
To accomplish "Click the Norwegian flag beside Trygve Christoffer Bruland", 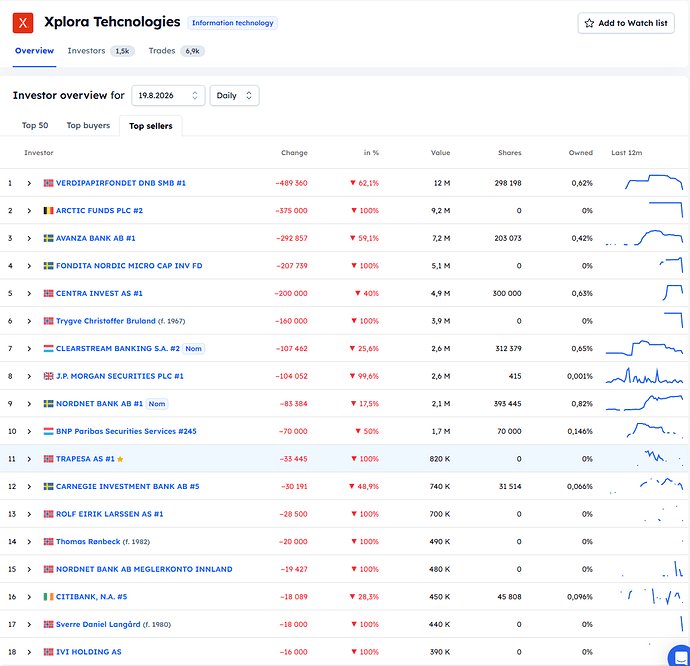I will 48,321.
